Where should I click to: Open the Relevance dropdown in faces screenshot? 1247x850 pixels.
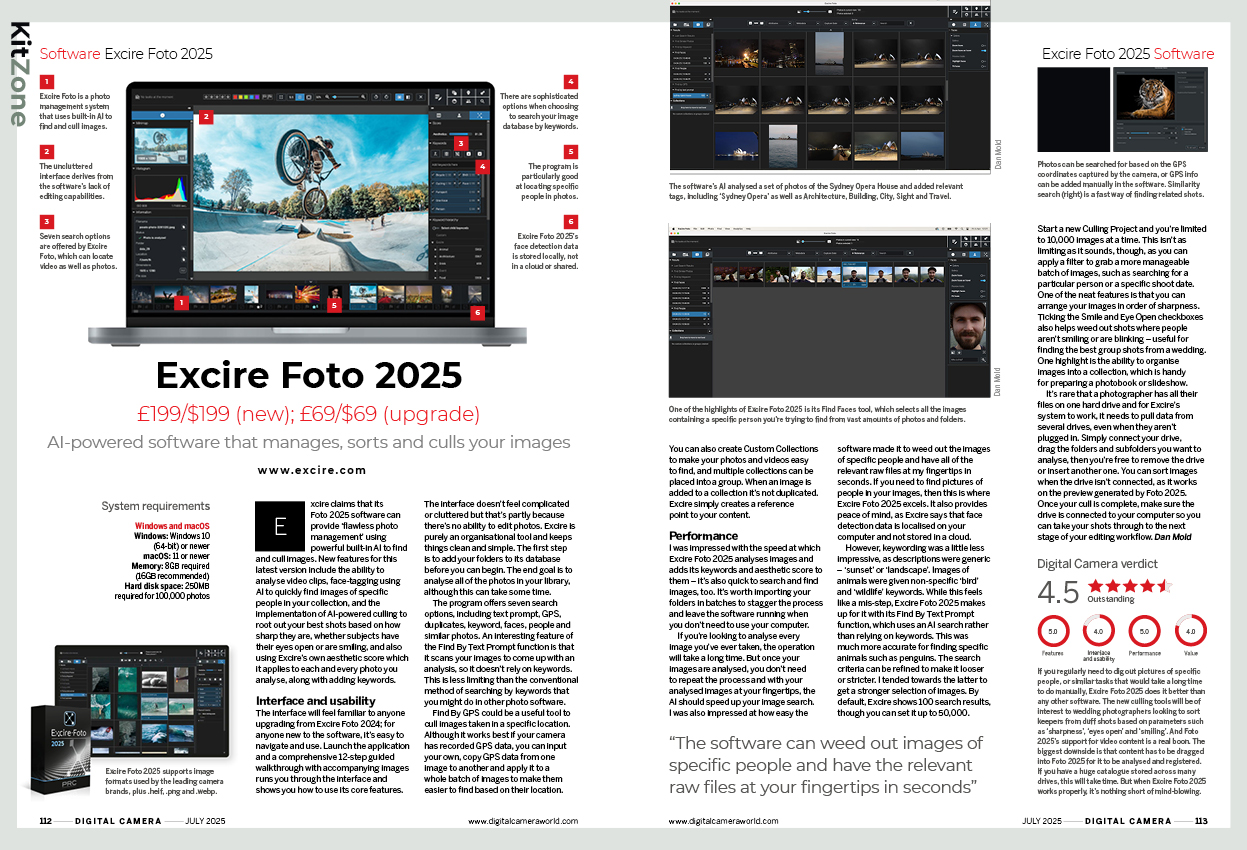point(864,253)
